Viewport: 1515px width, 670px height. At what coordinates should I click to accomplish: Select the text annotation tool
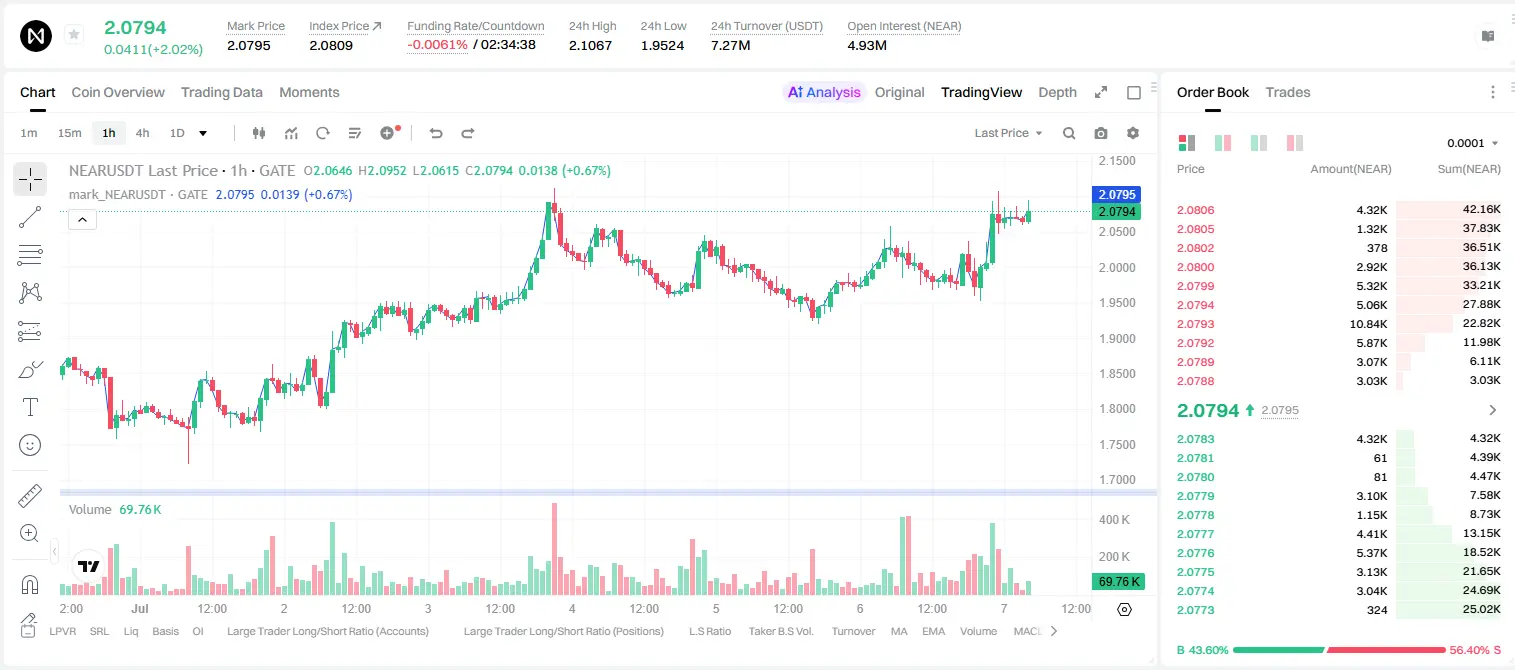pos(30,407)
